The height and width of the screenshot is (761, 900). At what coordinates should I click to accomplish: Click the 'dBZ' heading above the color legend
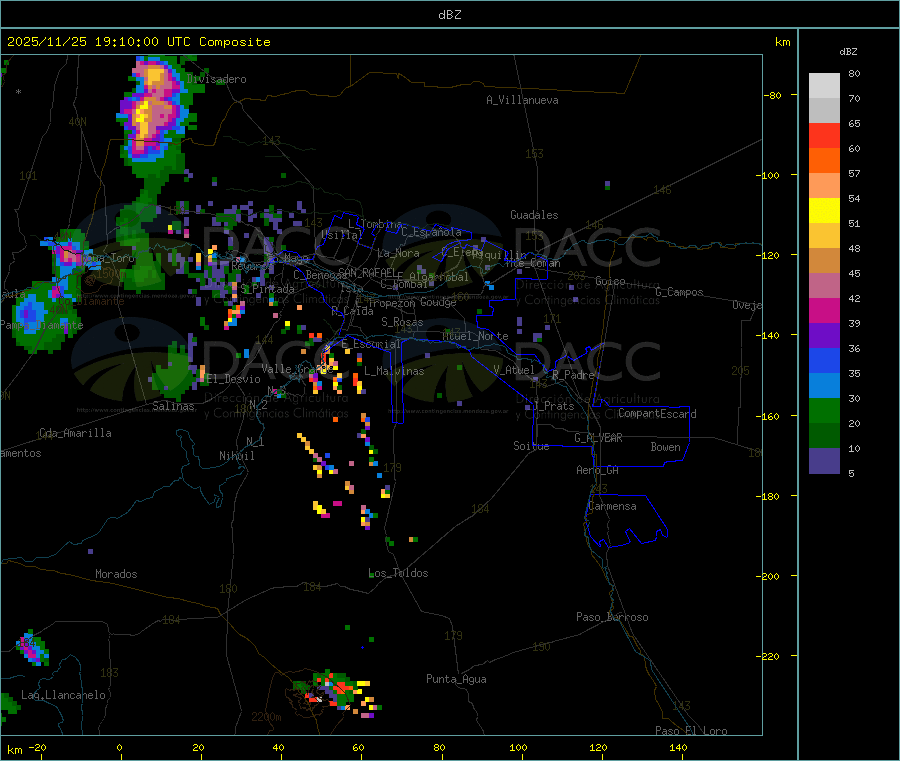(848, 52)
